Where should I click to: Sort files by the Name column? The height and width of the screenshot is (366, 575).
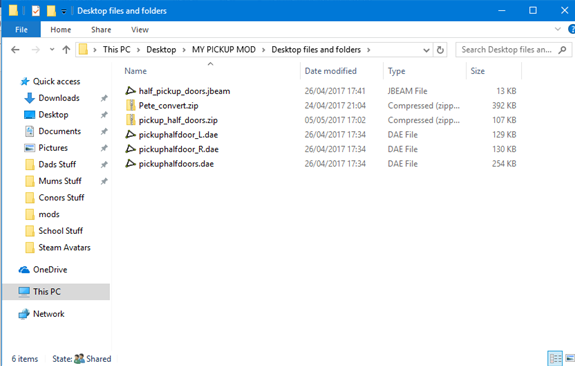pos(135,71)
